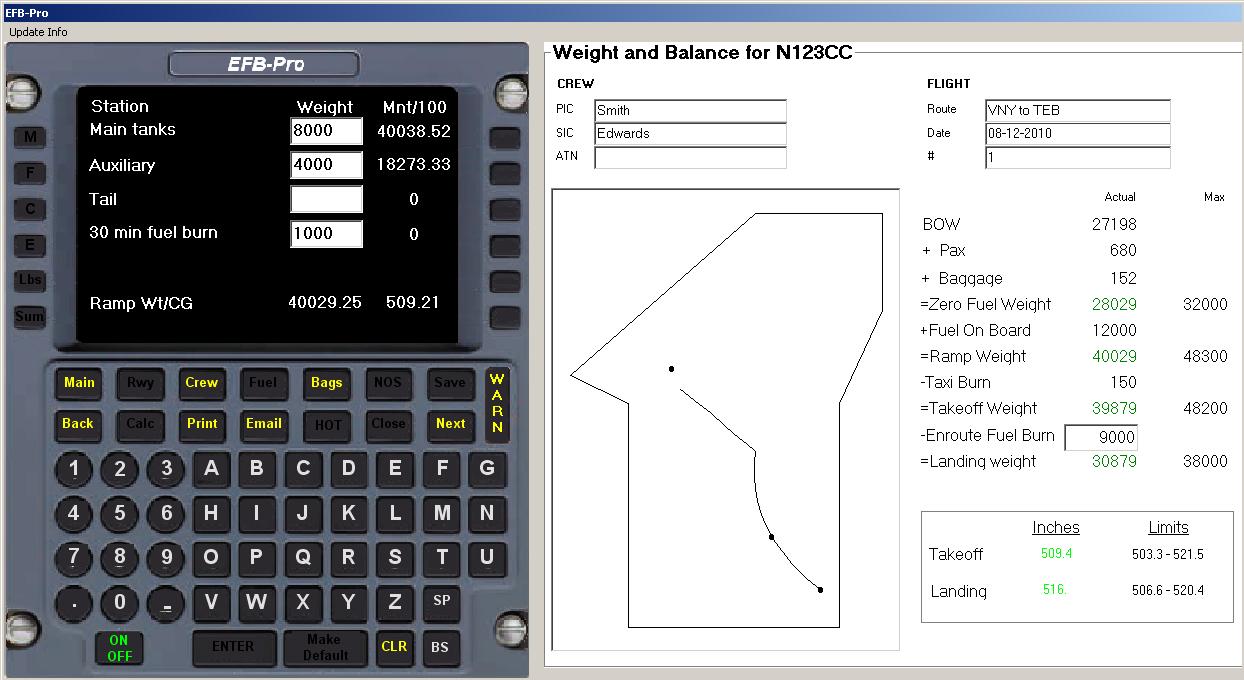Click the WARN indicator key
Screen dimensions: 1244x680
pos(497,404)
